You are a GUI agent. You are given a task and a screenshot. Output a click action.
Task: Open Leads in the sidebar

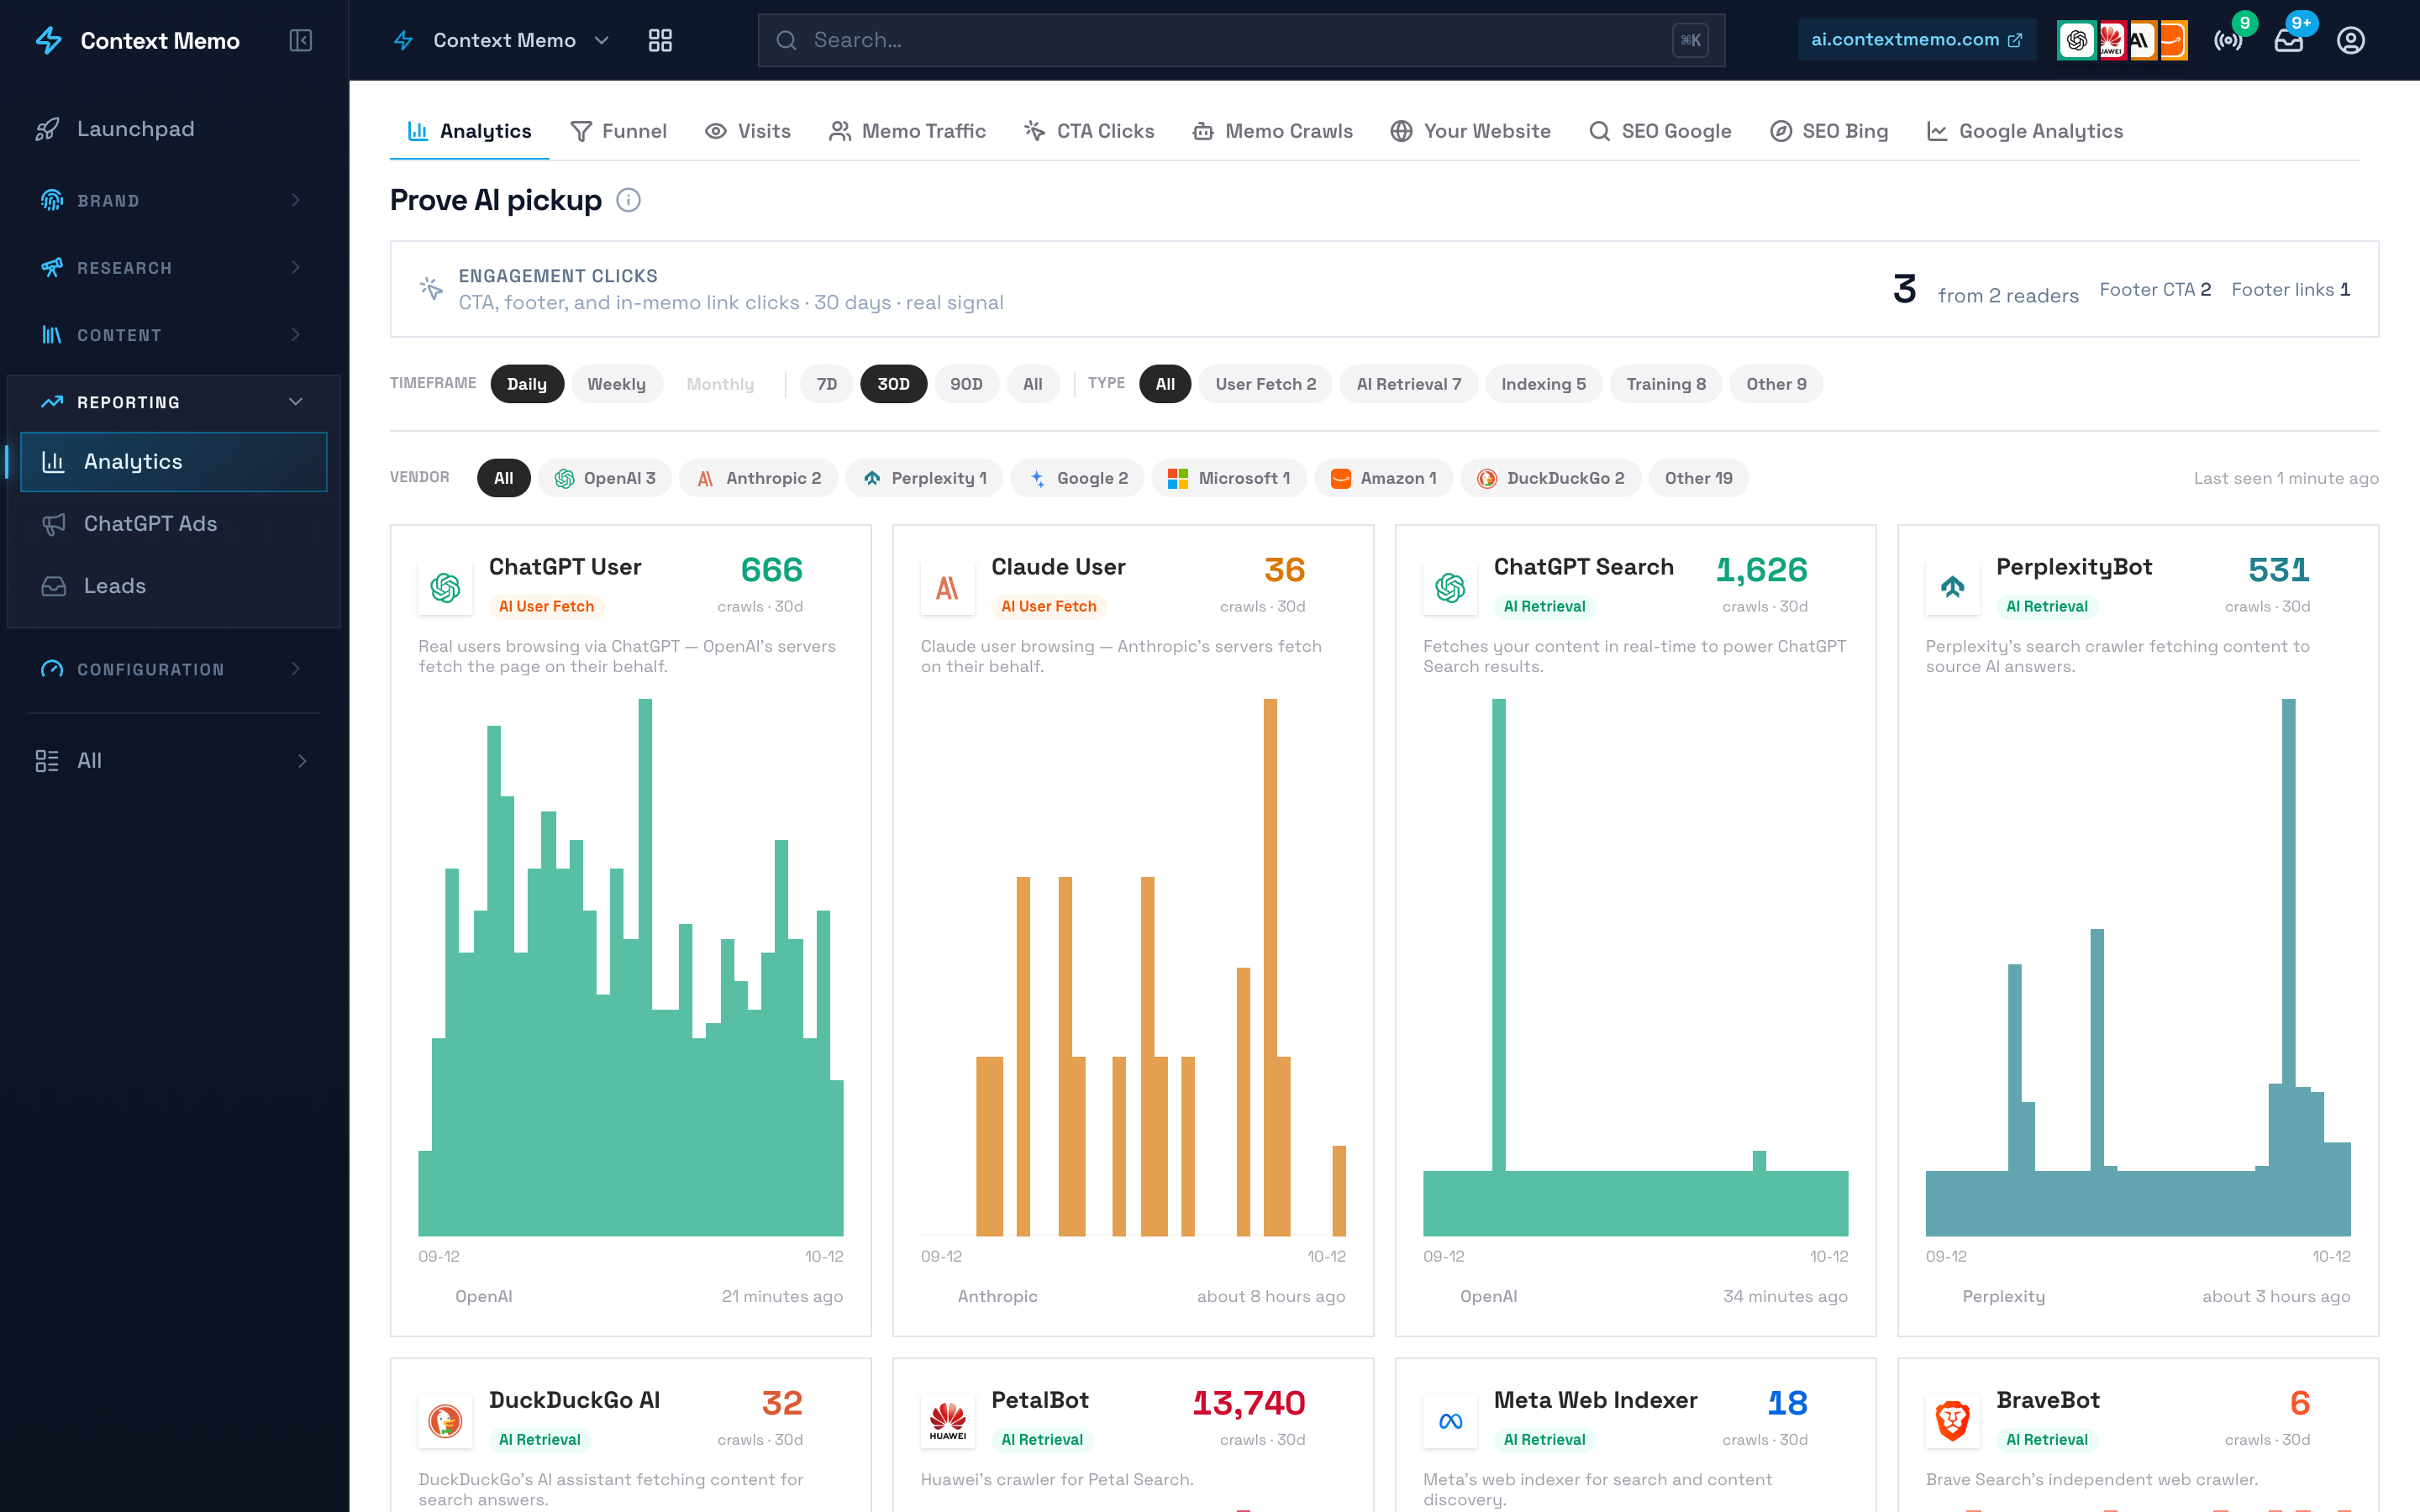[172, 586]
